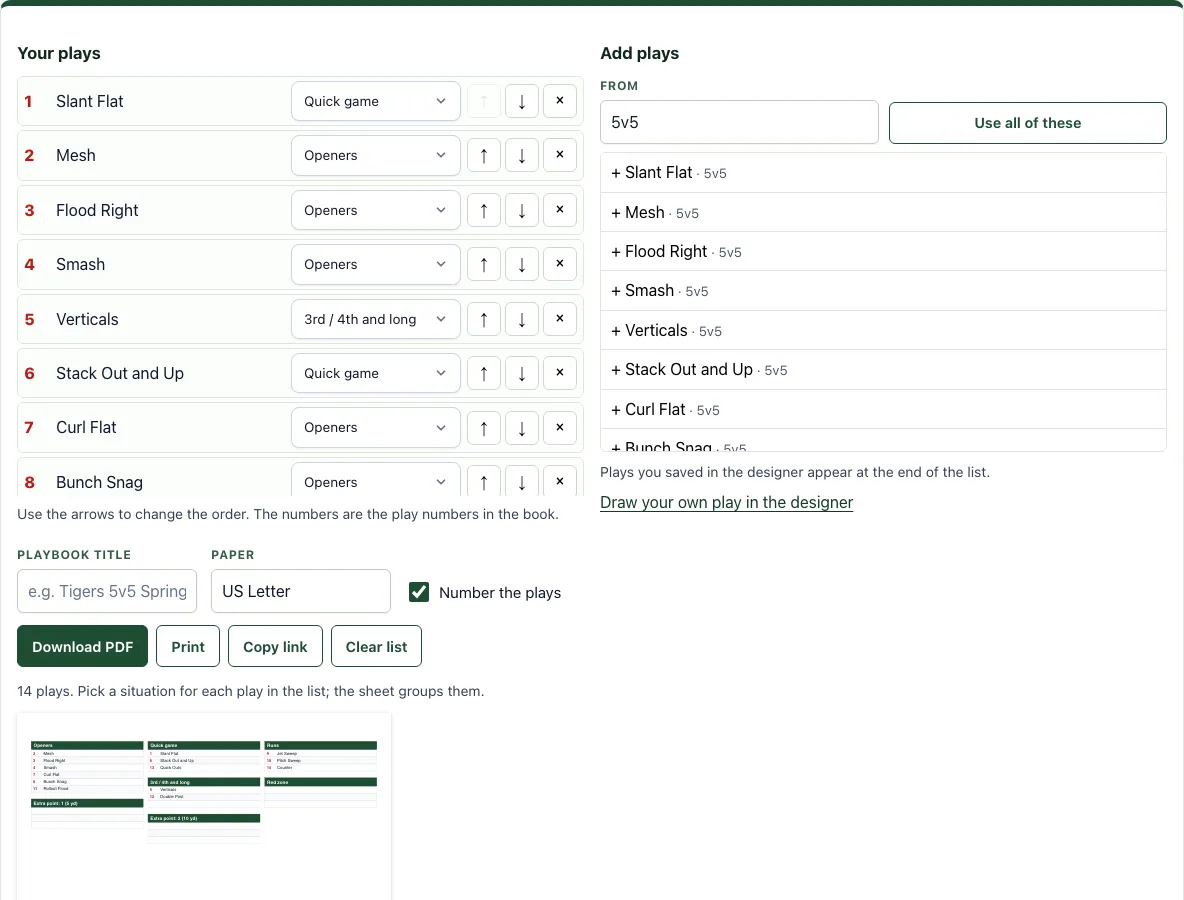
Task: Add Curl Flat 5v5 to plays
Action: pos(883,409)
